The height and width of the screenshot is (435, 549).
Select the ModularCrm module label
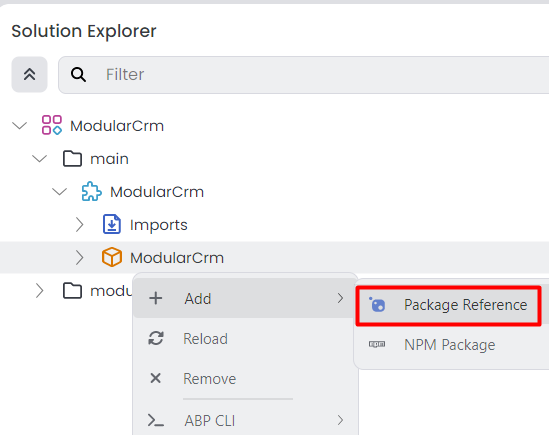coord(157,192)
